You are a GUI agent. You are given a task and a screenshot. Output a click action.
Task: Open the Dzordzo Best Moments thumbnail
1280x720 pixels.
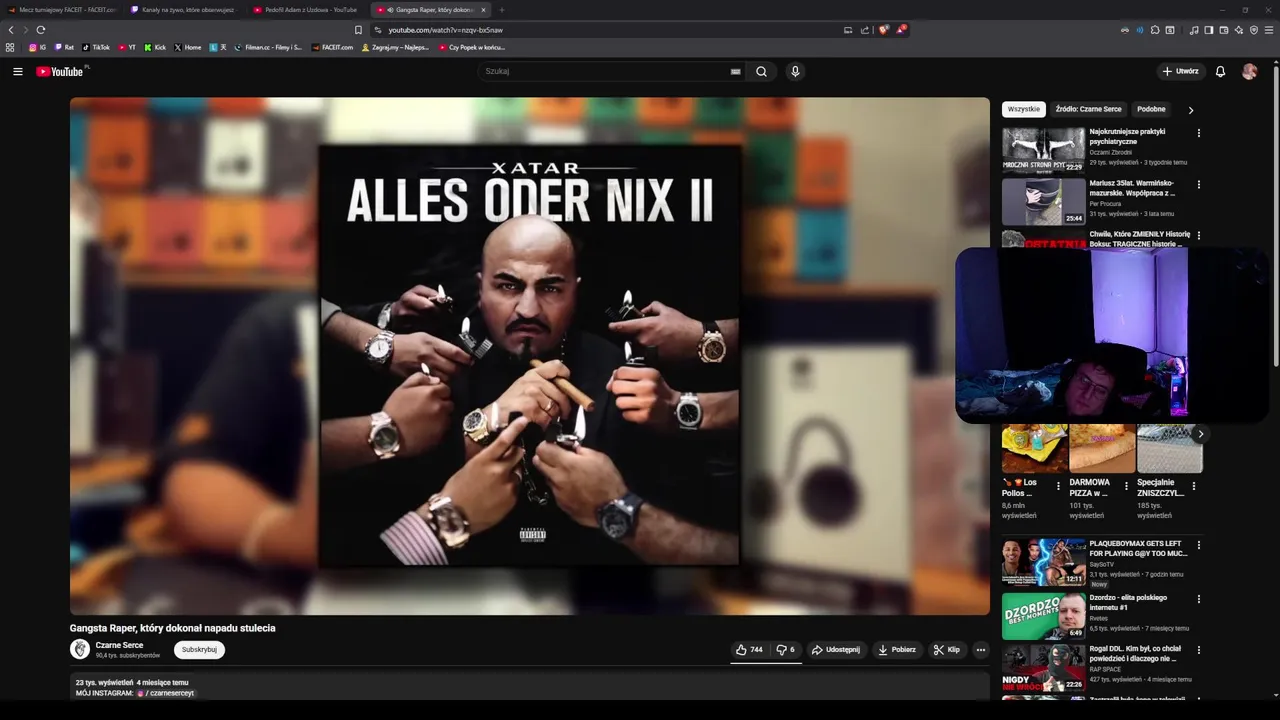tap(1043, 616)
